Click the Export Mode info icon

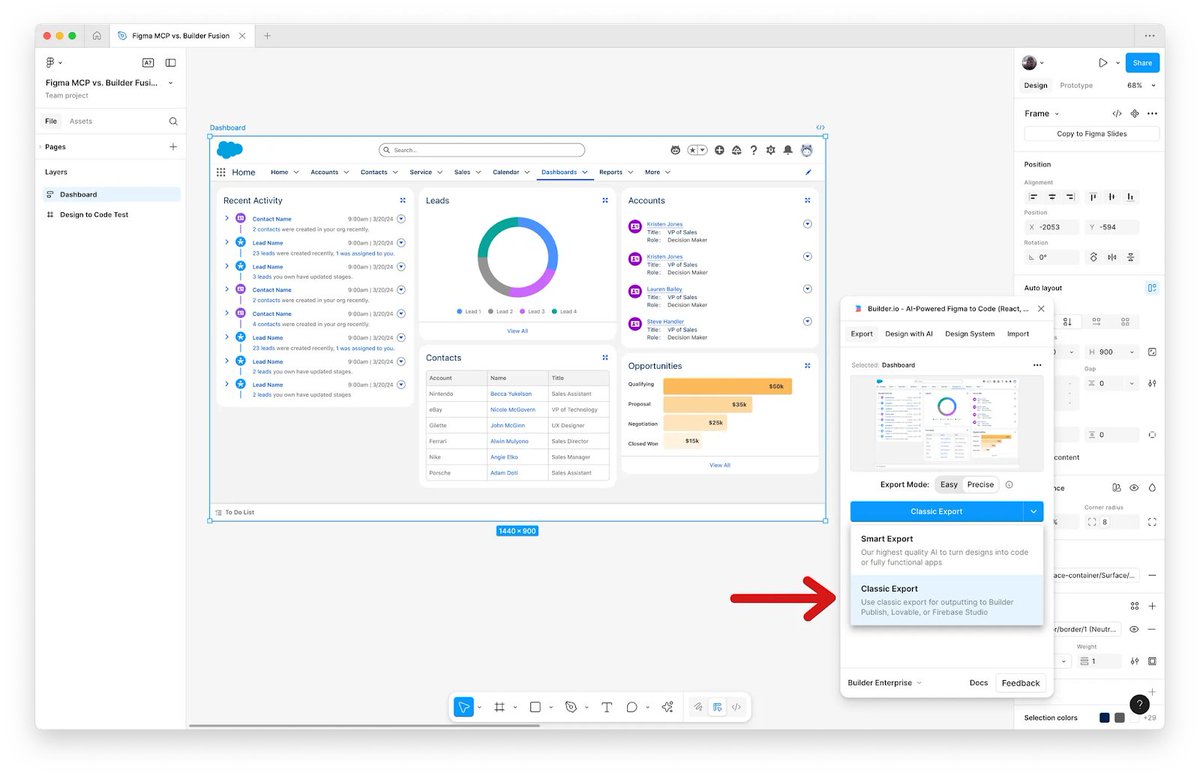pos(1009,485)
